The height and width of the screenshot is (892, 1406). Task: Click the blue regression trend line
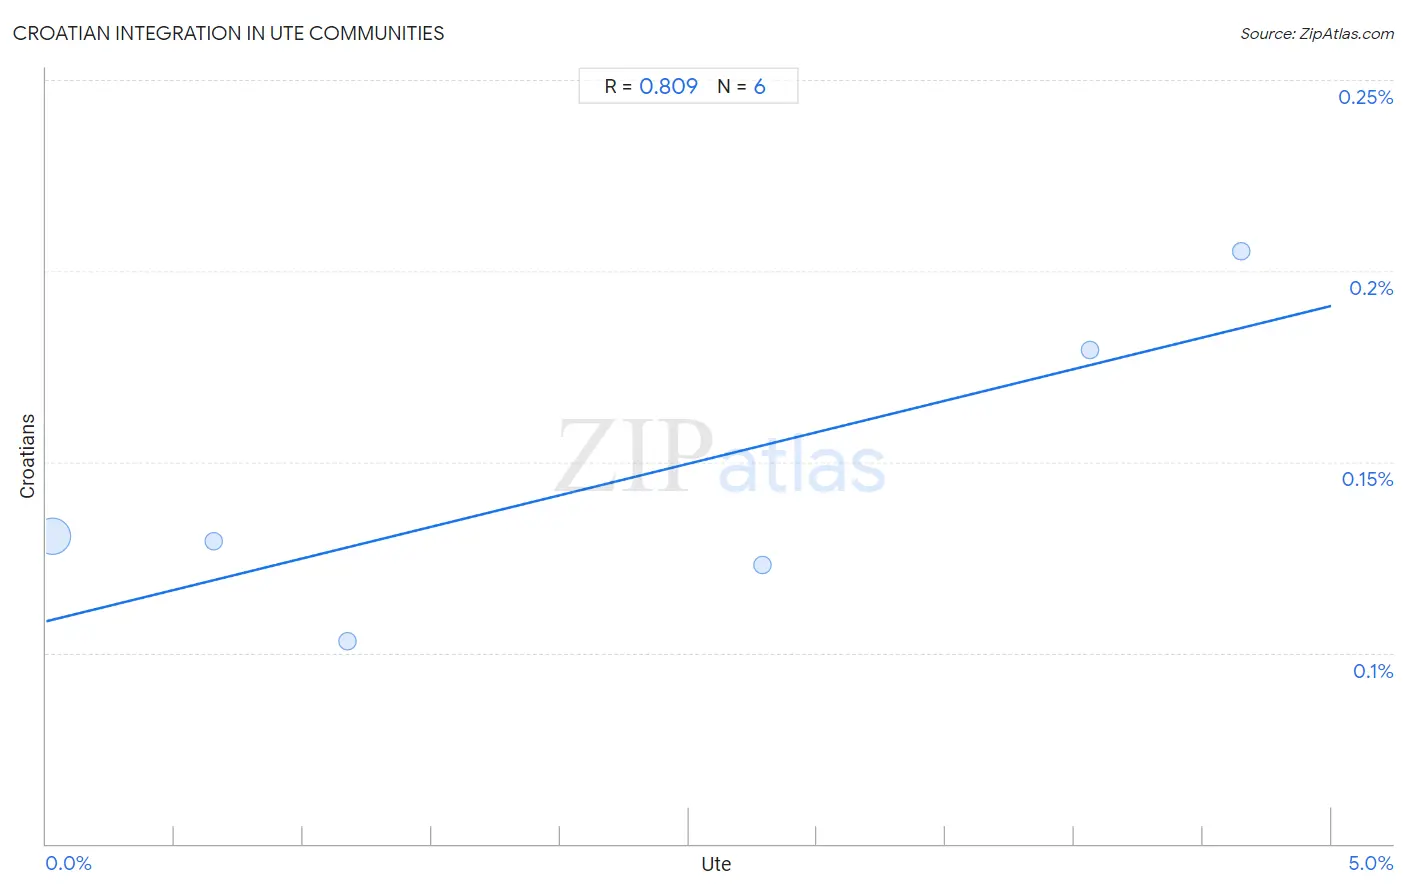688,463
